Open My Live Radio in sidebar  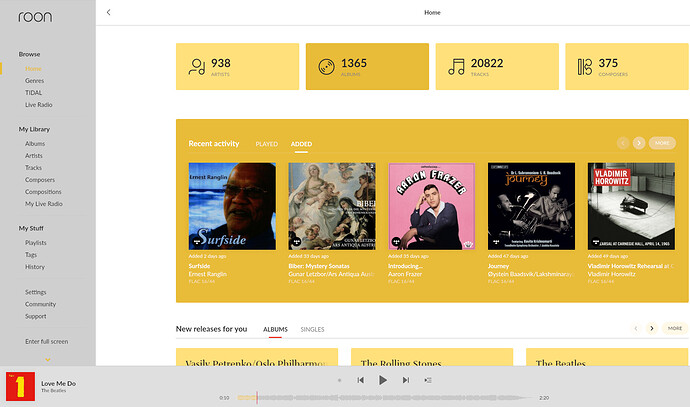click(x=44, y=204)
